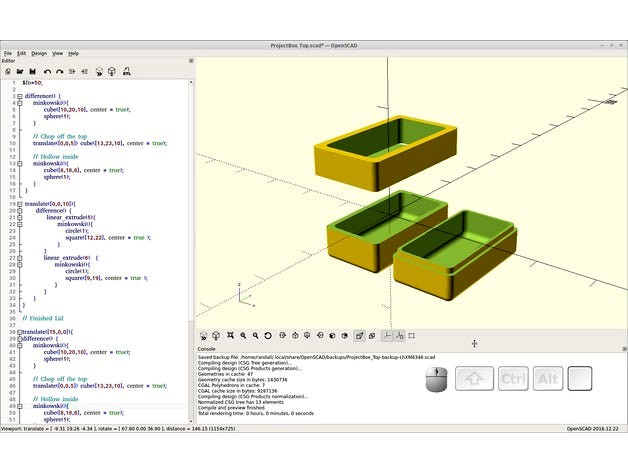The width and height of the screenshot is (628, 472).
Task: Collapse the fold marker at line 4 minkowski()
Action: (19, 103)
